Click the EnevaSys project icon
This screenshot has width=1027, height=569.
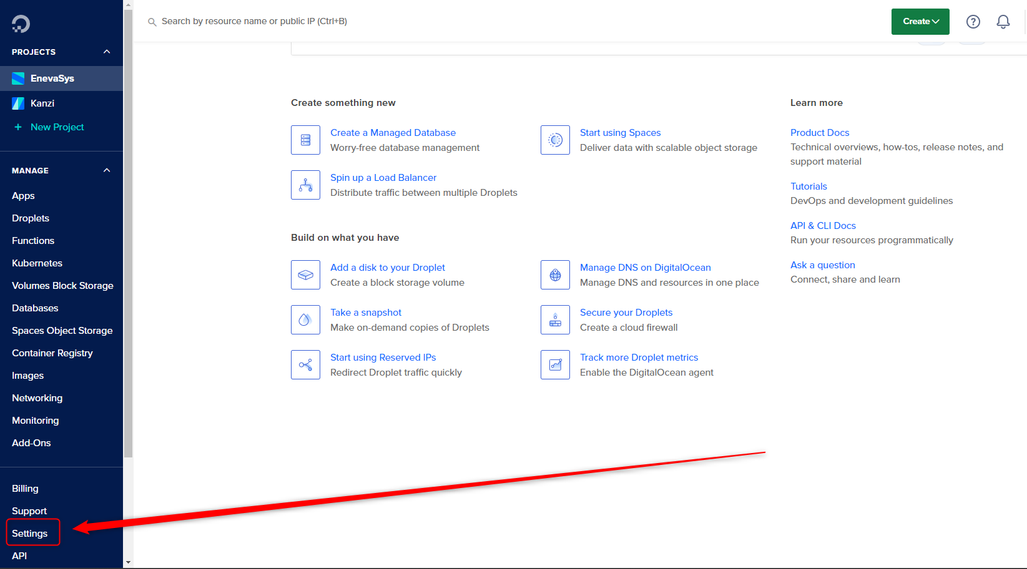point(18,79)
